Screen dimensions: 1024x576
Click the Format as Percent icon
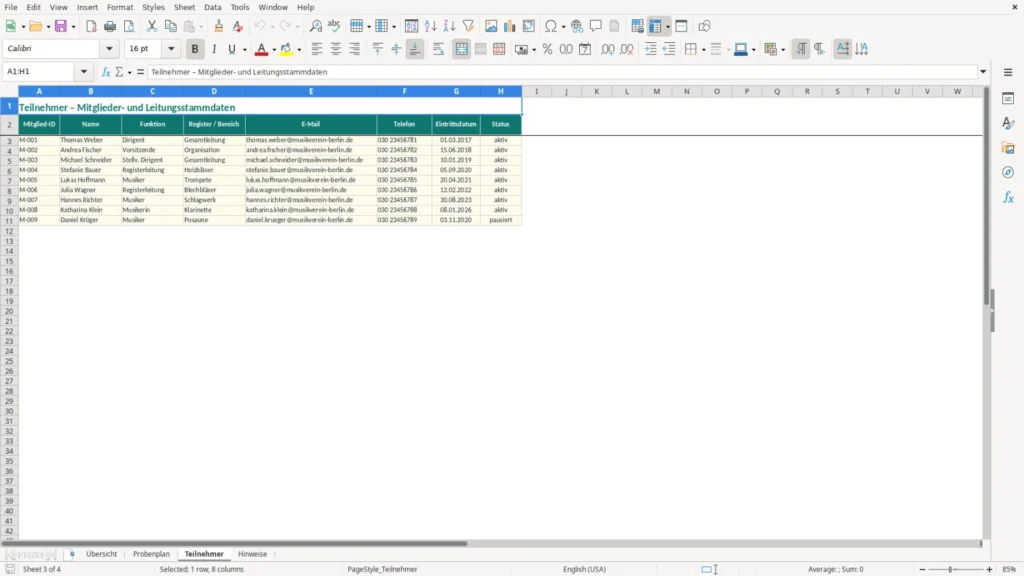pos(547,49)
